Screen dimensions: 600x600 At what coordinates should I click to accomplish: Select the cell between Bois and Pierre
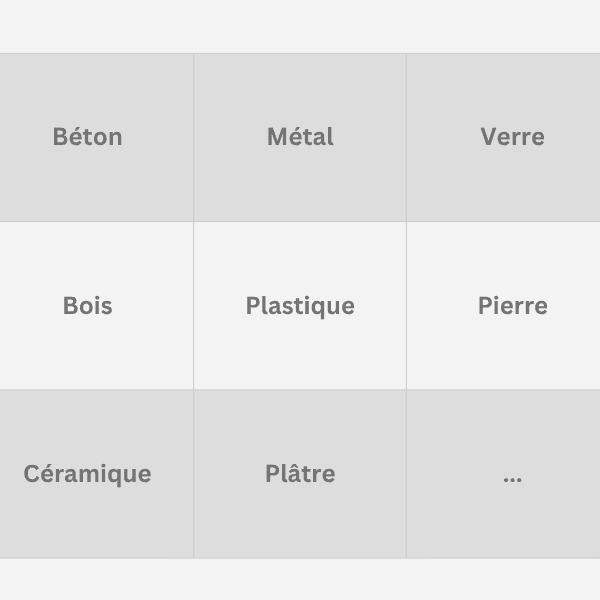coord(300,306)
